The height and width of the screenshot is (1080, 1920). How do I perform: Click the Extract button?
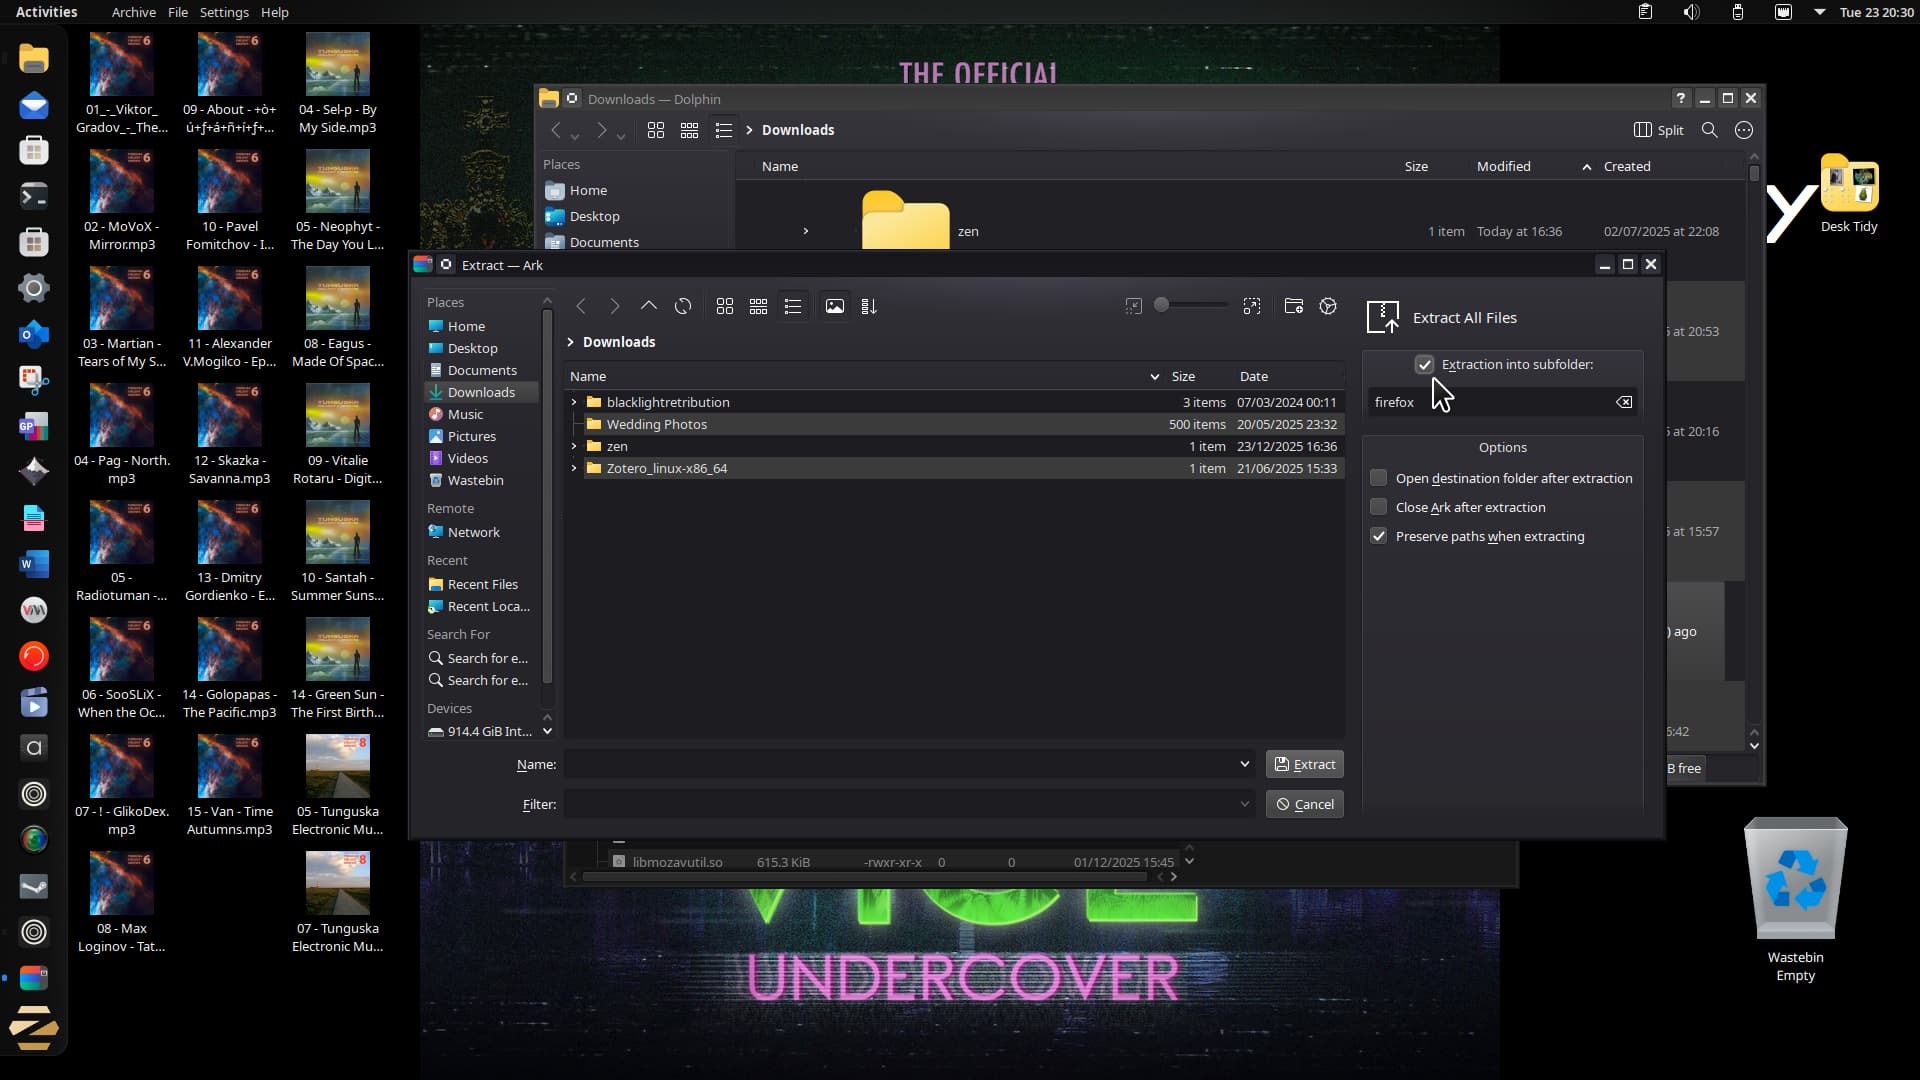tap(1304, 764)
